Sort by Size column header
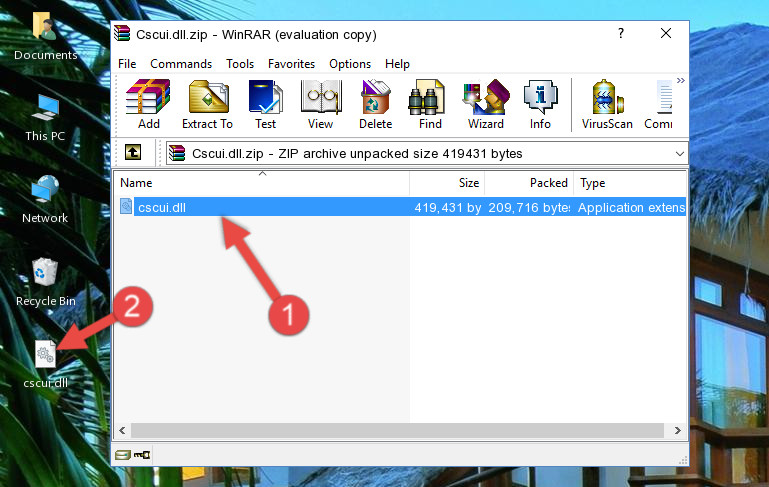The height and width of the screenshot is (487, 769). click(447, 183)
